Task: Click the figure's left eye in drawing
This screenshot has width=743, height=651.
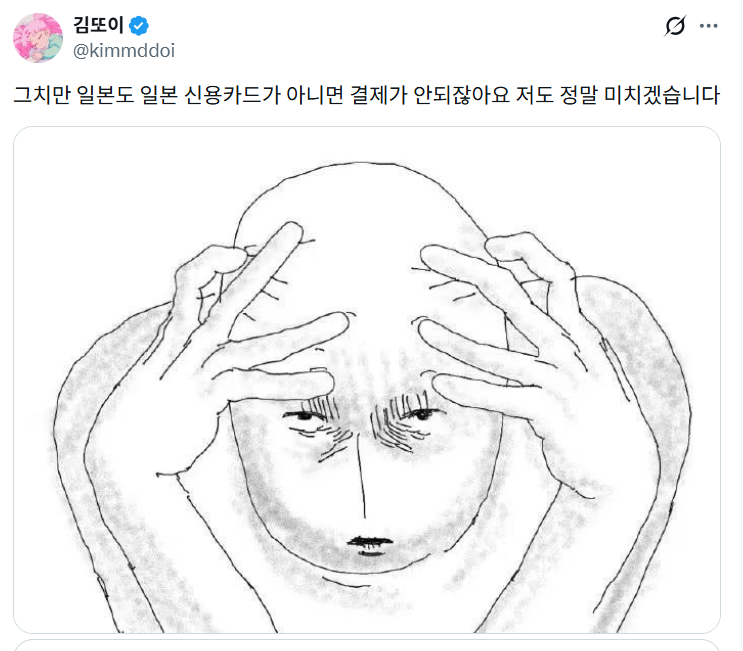Action: 303,417
